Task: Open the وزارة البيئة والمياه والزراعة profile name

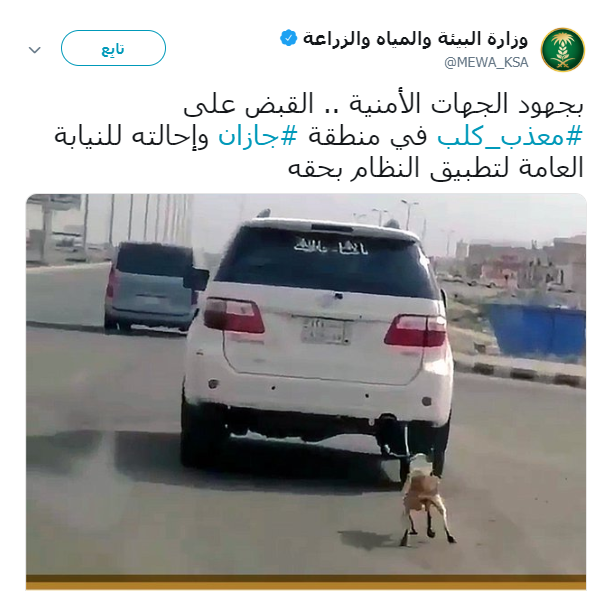Action: (x=415, y=39)
